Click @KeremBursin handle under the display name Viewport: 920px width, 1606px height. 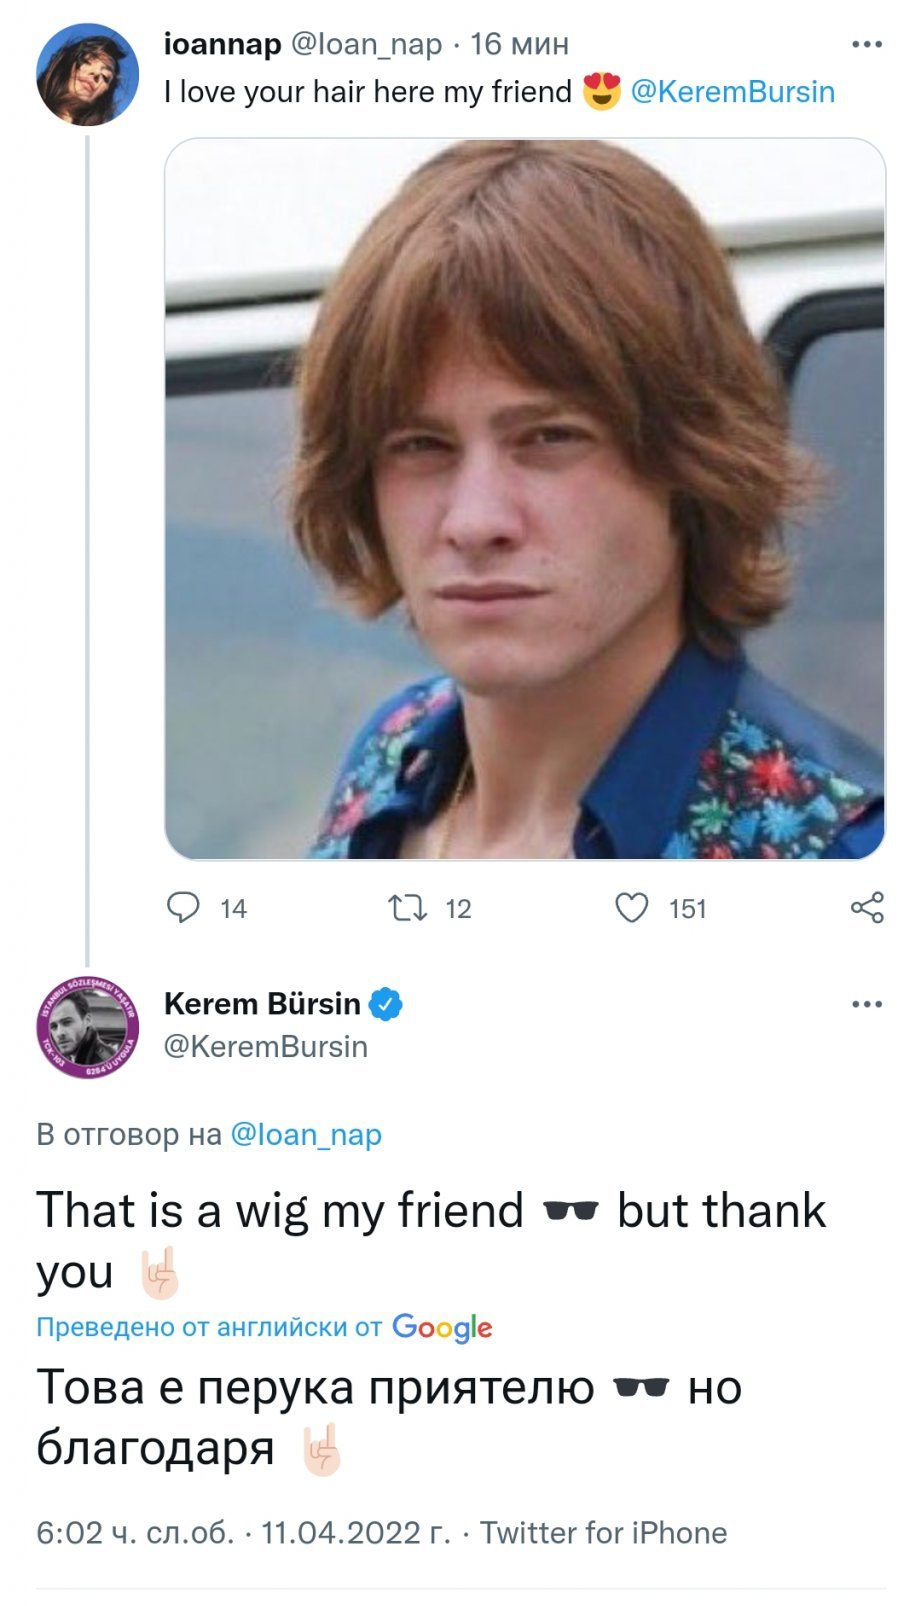pyautogui.click(x=265, y=1046)
